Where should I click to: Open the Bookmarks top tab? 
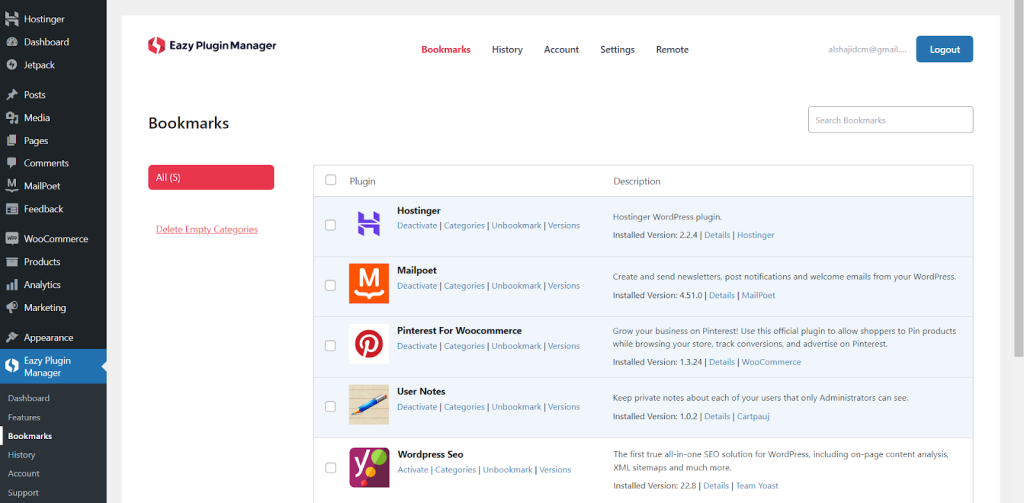coord(446,50)
